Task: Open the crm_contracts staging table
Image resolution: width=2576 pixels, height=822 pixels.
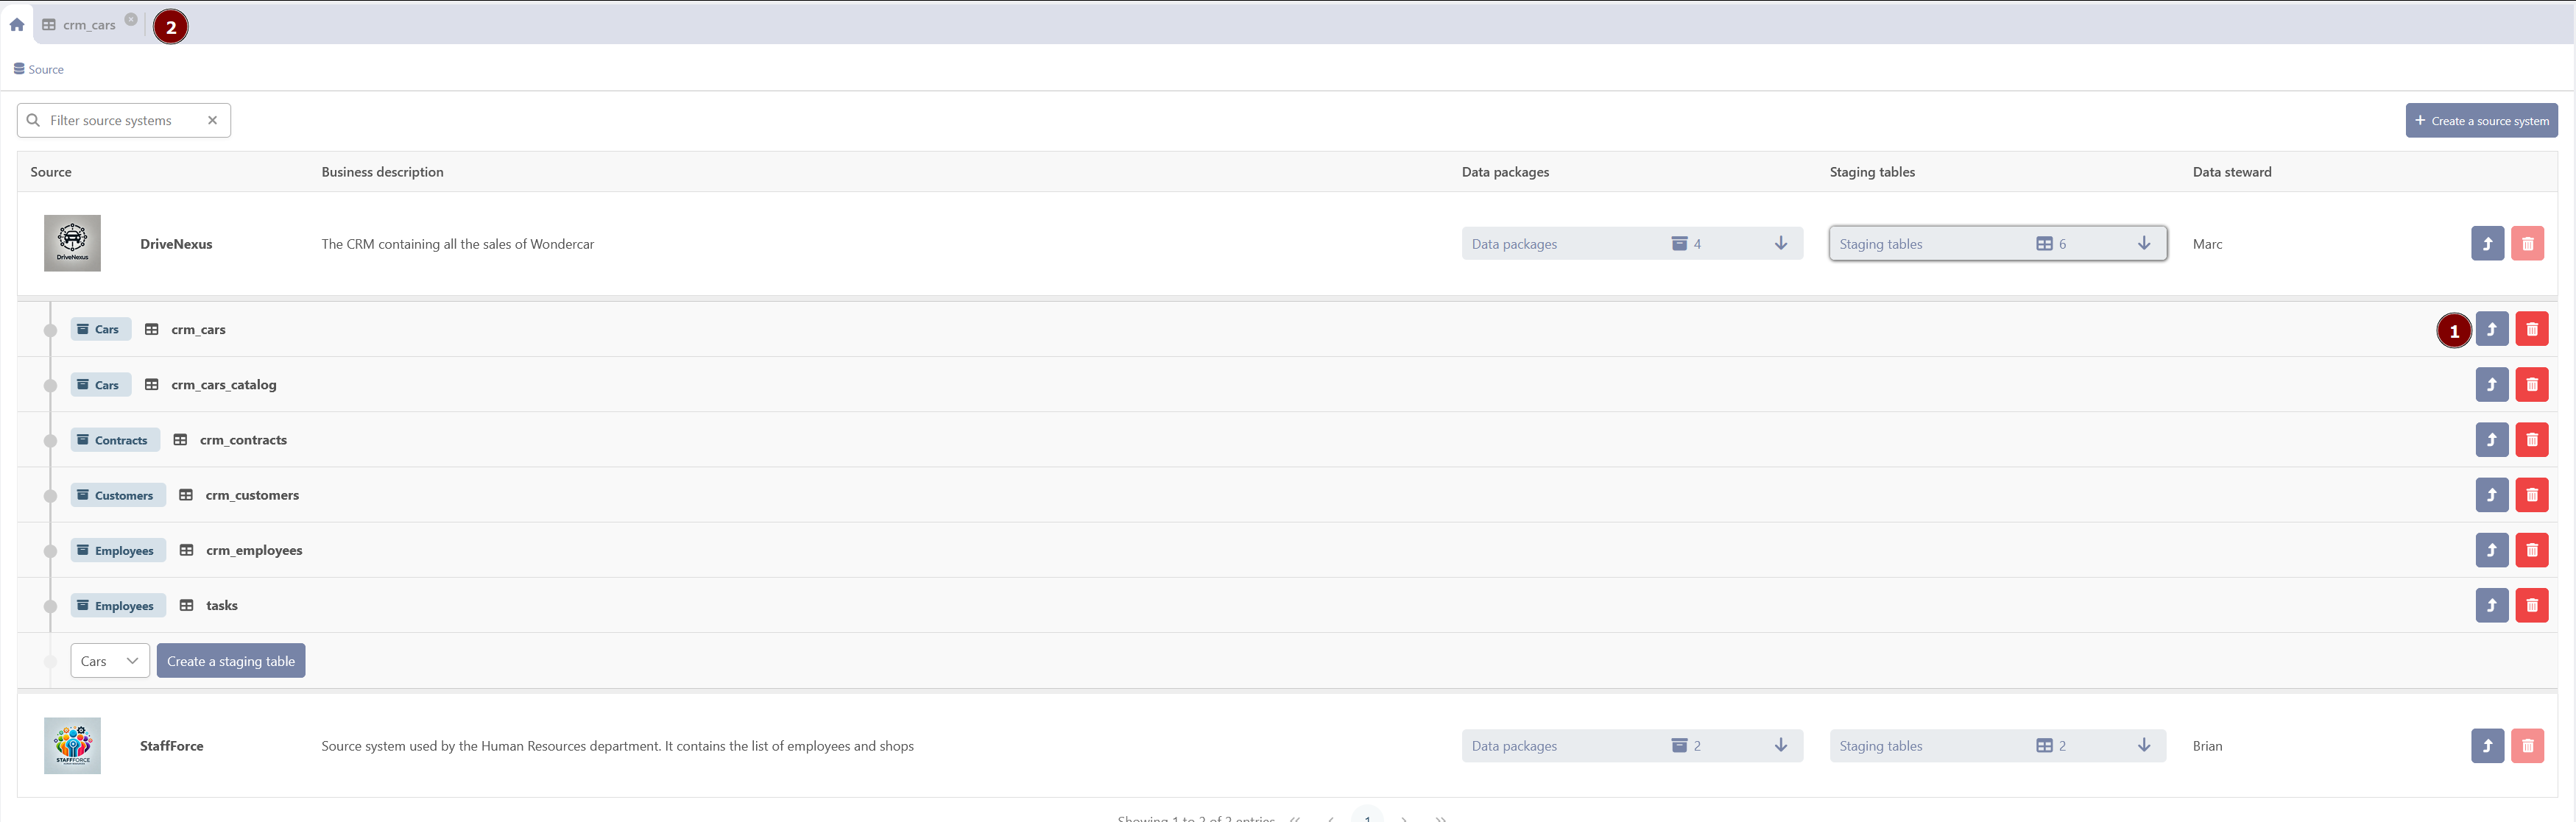Action: point(2491,439)
